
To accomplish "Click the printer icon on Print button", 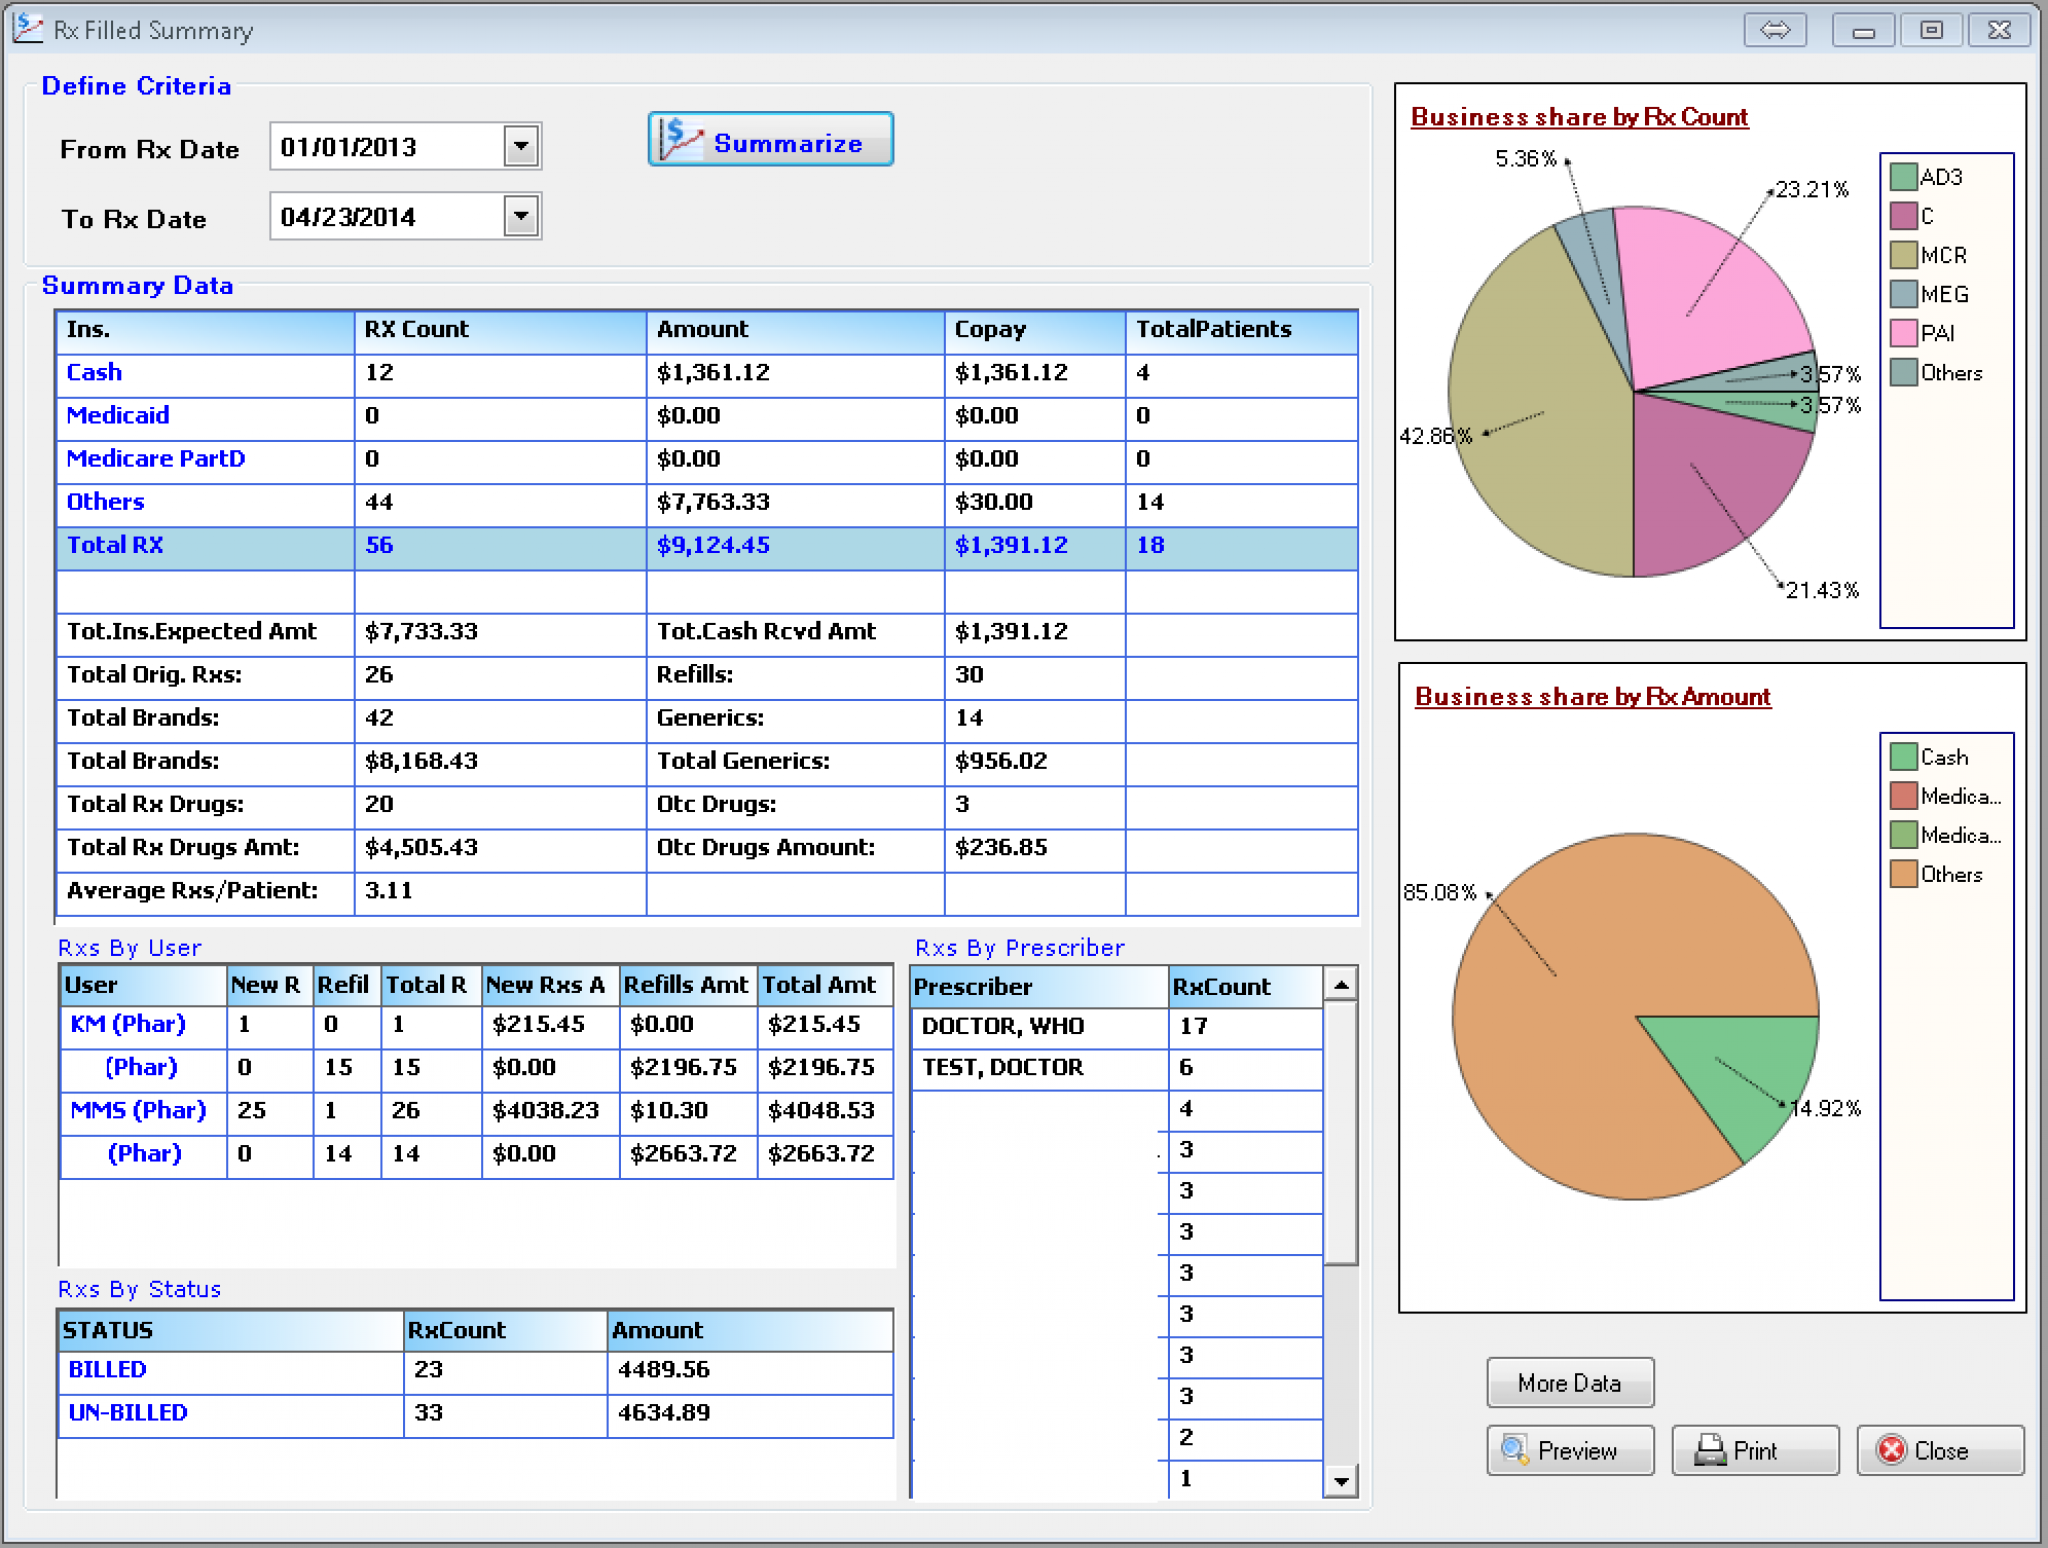I will coord(1710,1449).
